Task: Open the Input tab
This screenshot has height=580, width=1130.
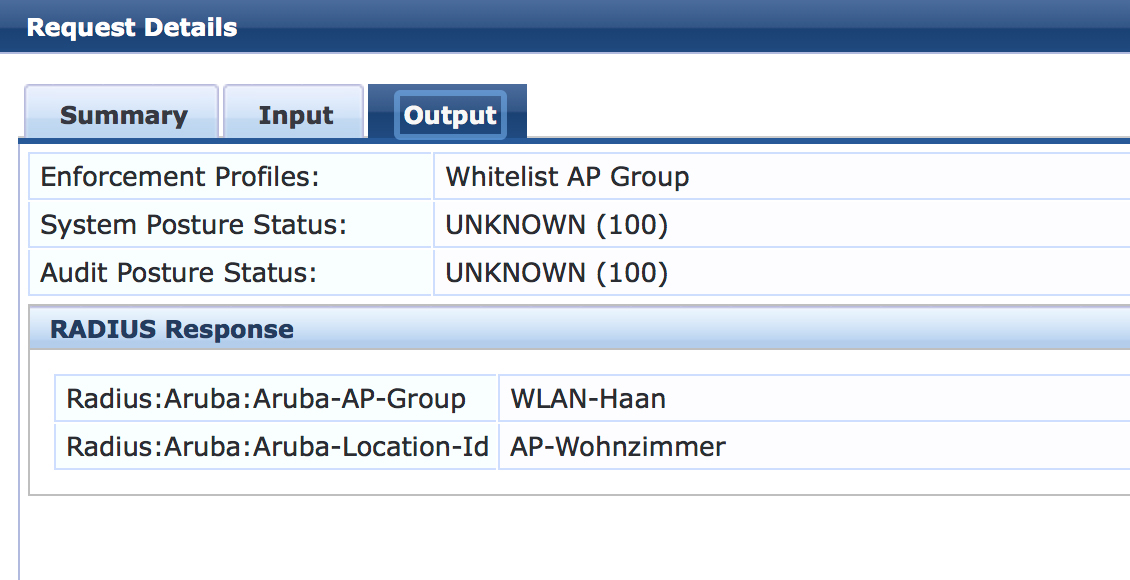Action: [295, 115]
